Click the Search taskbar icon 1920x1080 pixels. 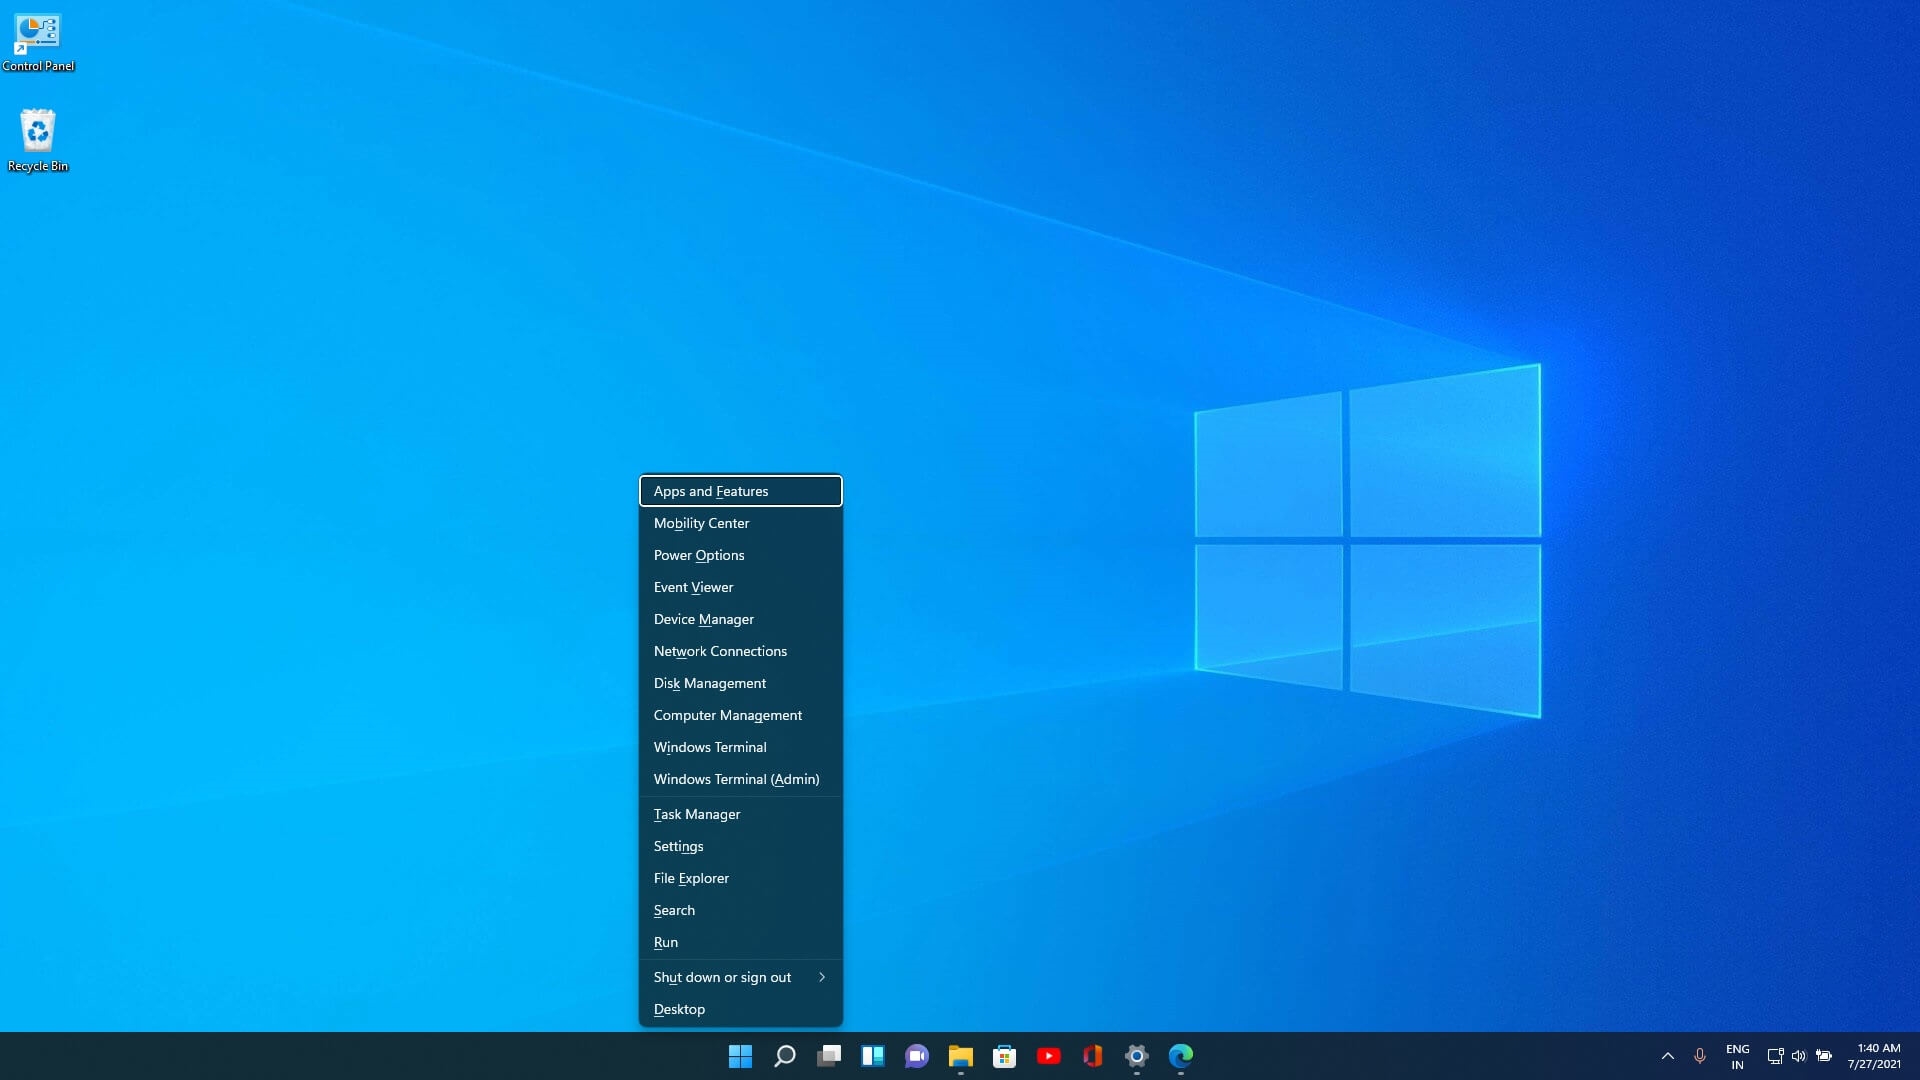click(785, 1056)
